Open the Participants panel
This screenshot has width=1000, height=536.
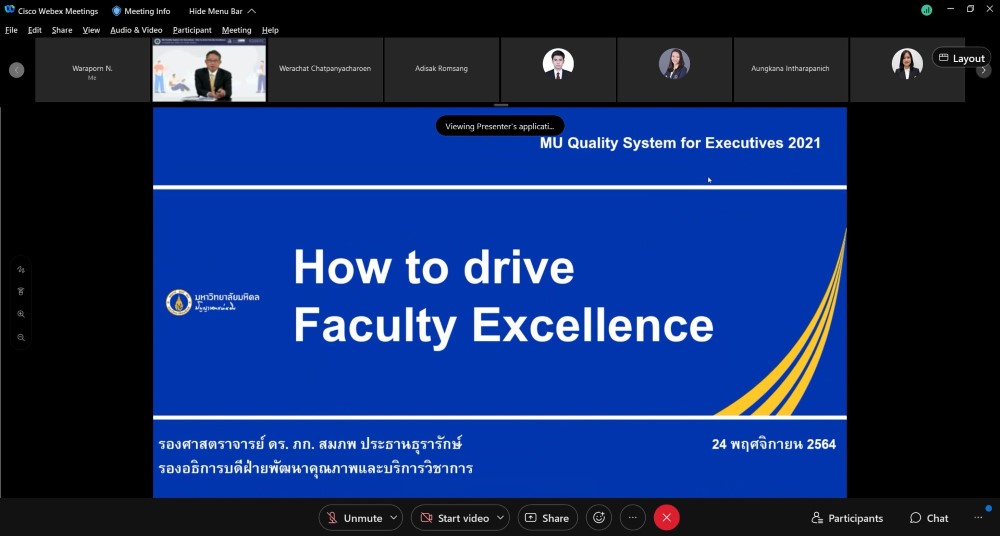point(847,518)
